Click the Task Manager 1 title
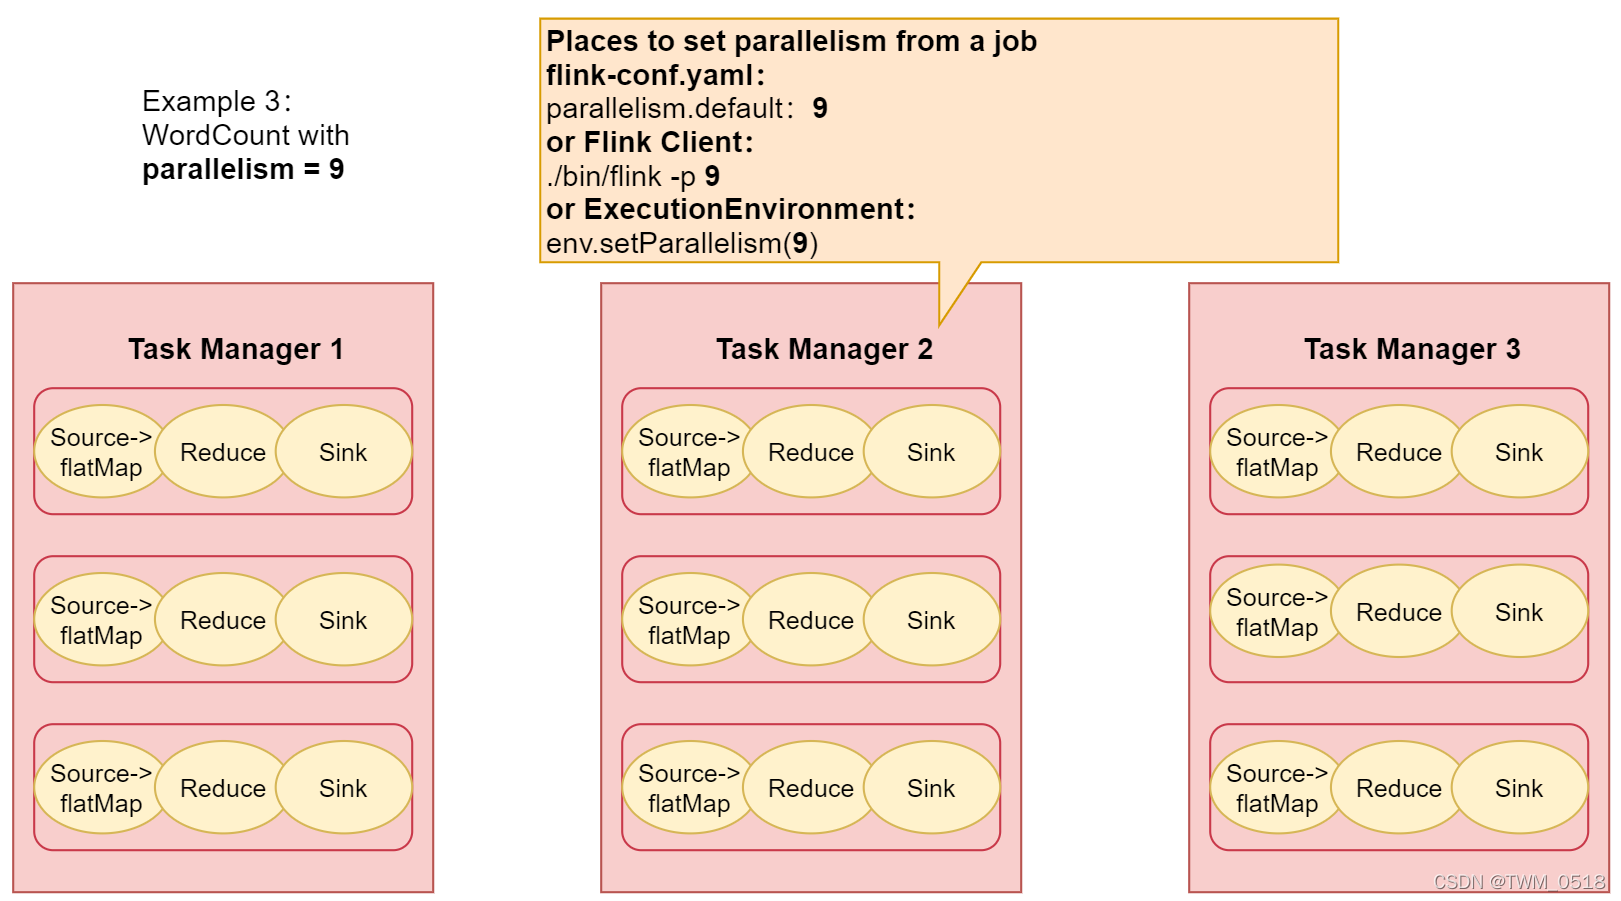Screen dimensions: 1621x901 (235, 349)
